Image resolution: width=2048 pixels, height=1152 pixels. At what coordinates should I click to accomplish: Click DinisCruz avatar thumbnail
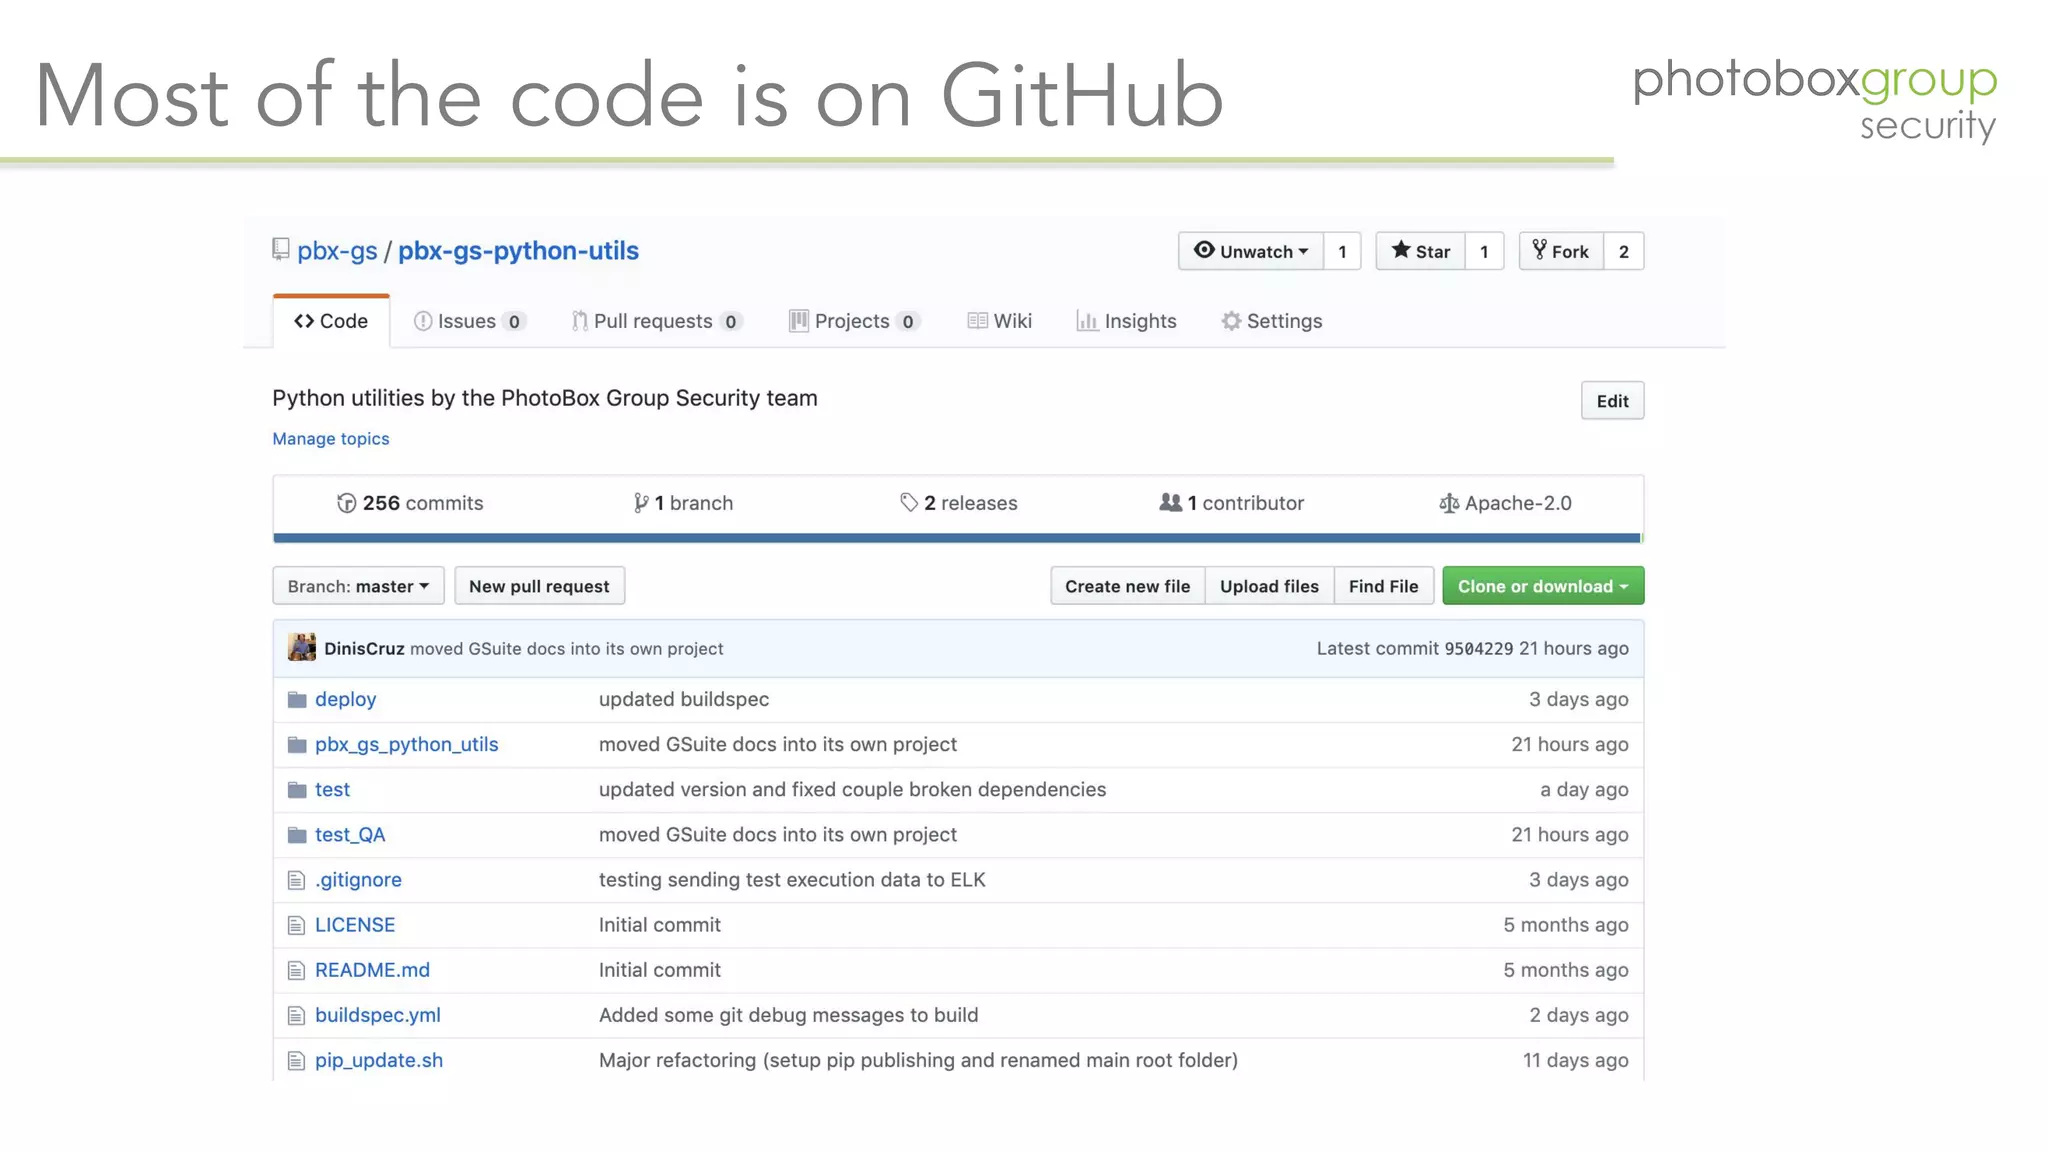302,647
